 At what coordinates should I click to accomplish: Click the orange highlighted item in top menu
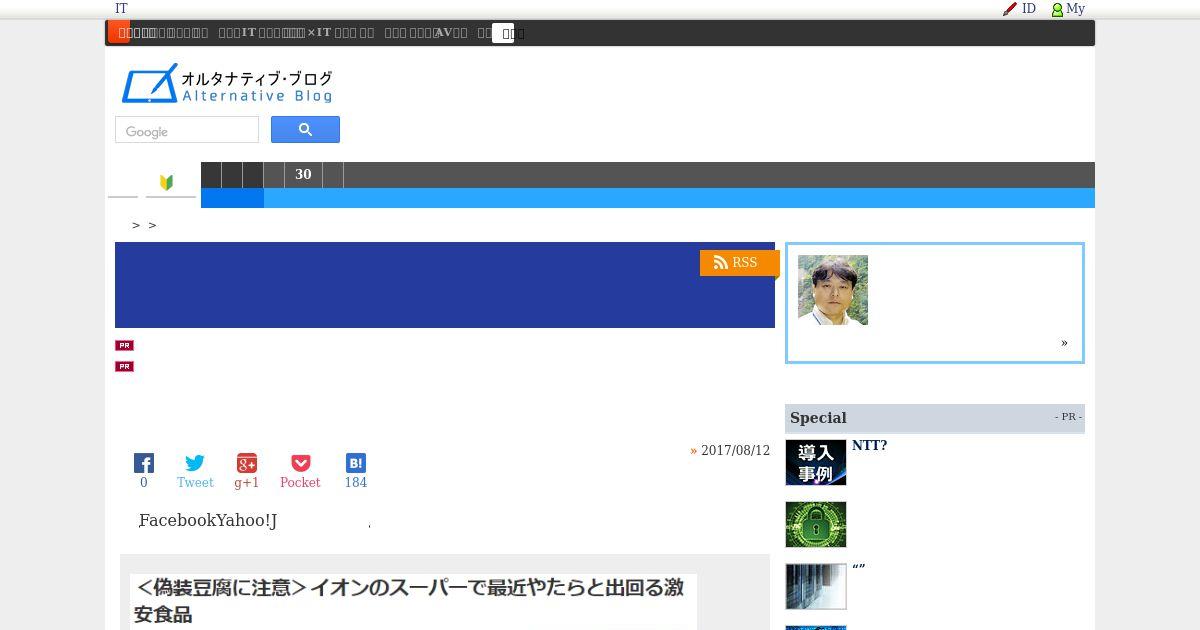tap(119, 32)
